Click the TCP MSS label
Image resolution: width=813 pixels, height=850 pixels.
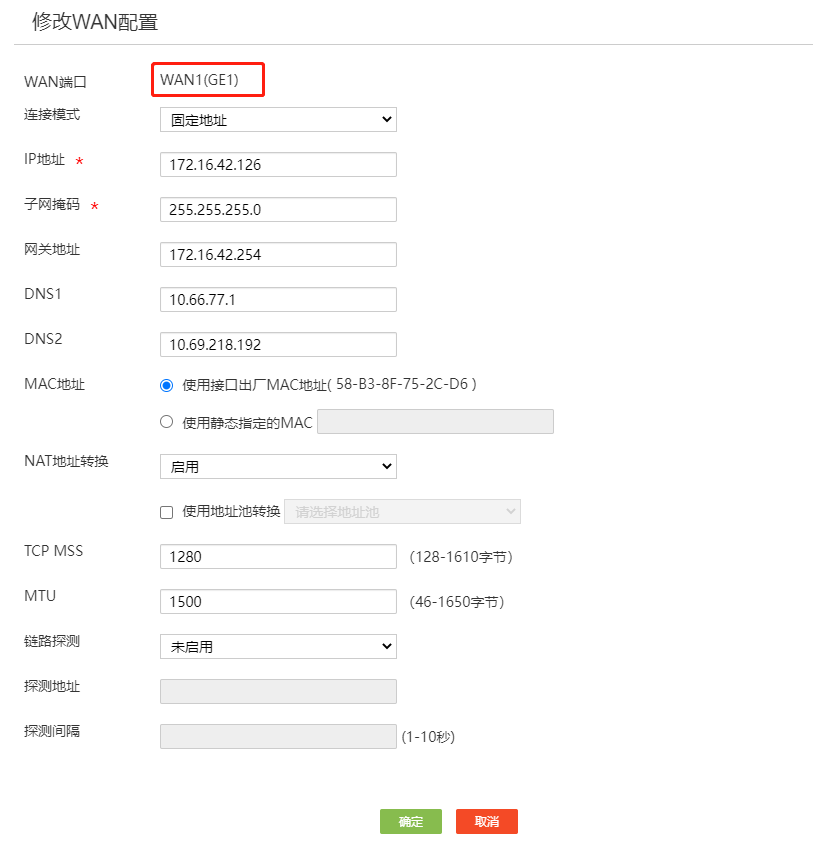pos(54,551)
